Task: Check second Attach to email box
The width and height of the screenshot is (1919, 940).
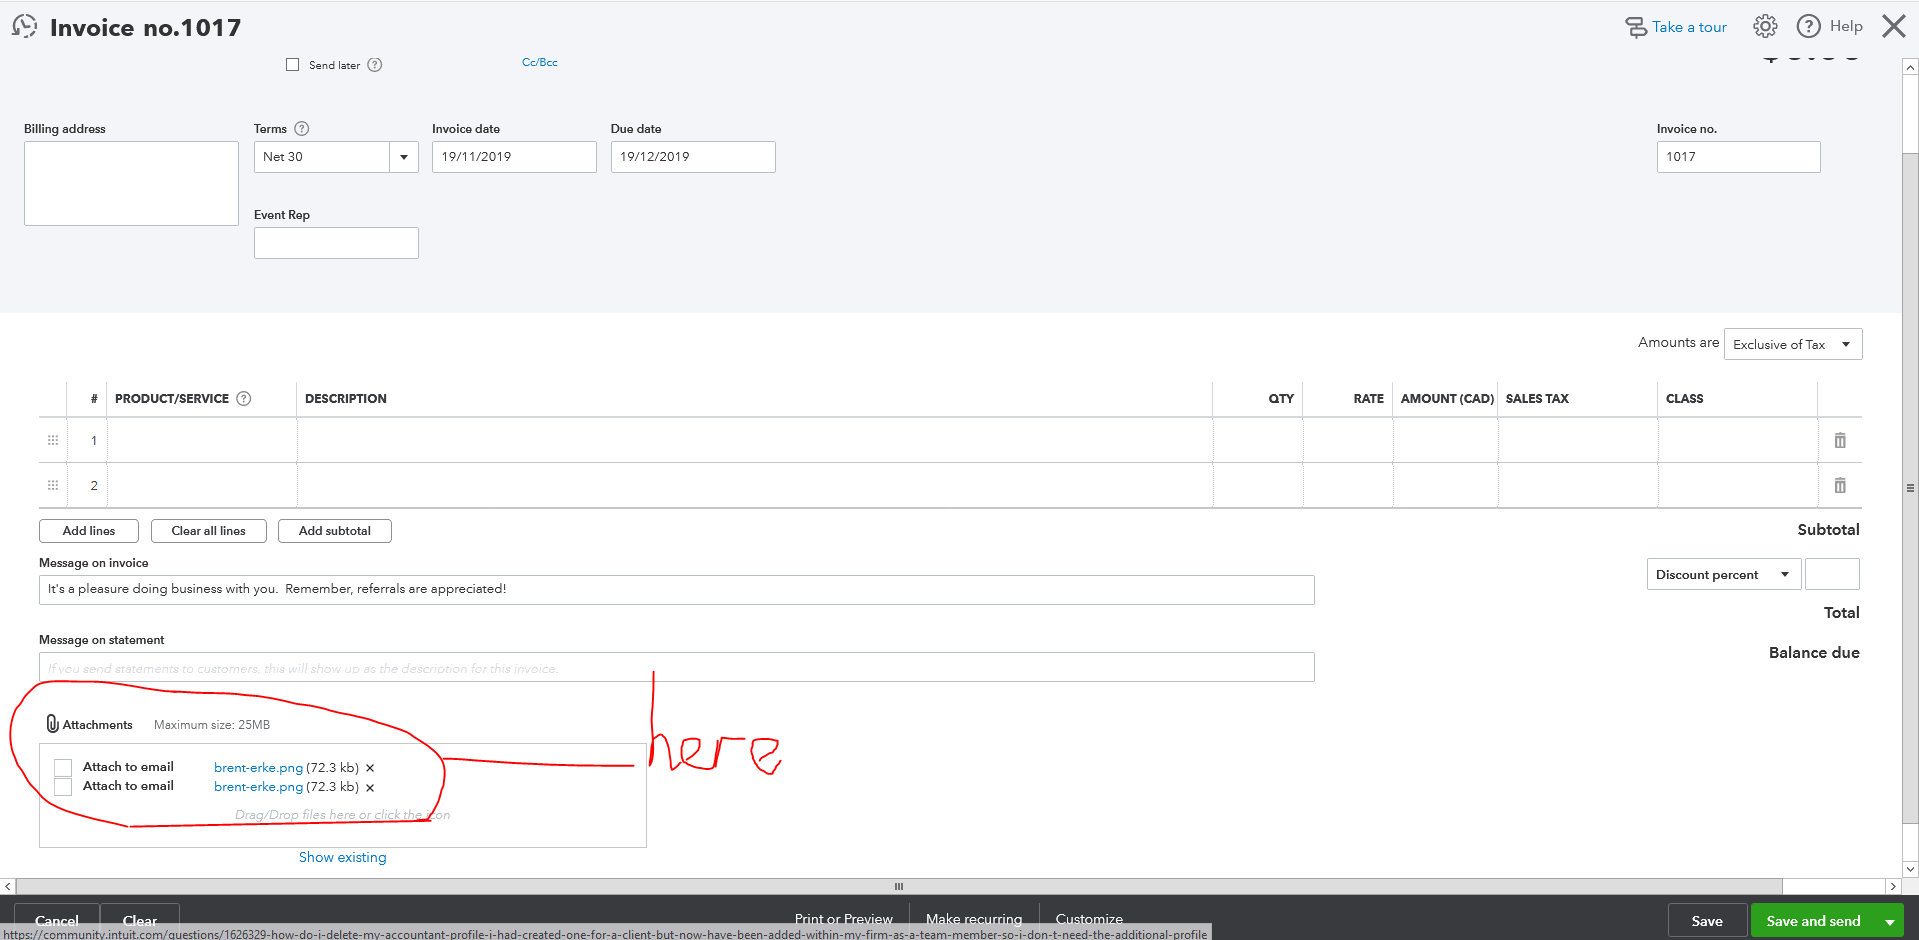Action: (x=63, y=787)
